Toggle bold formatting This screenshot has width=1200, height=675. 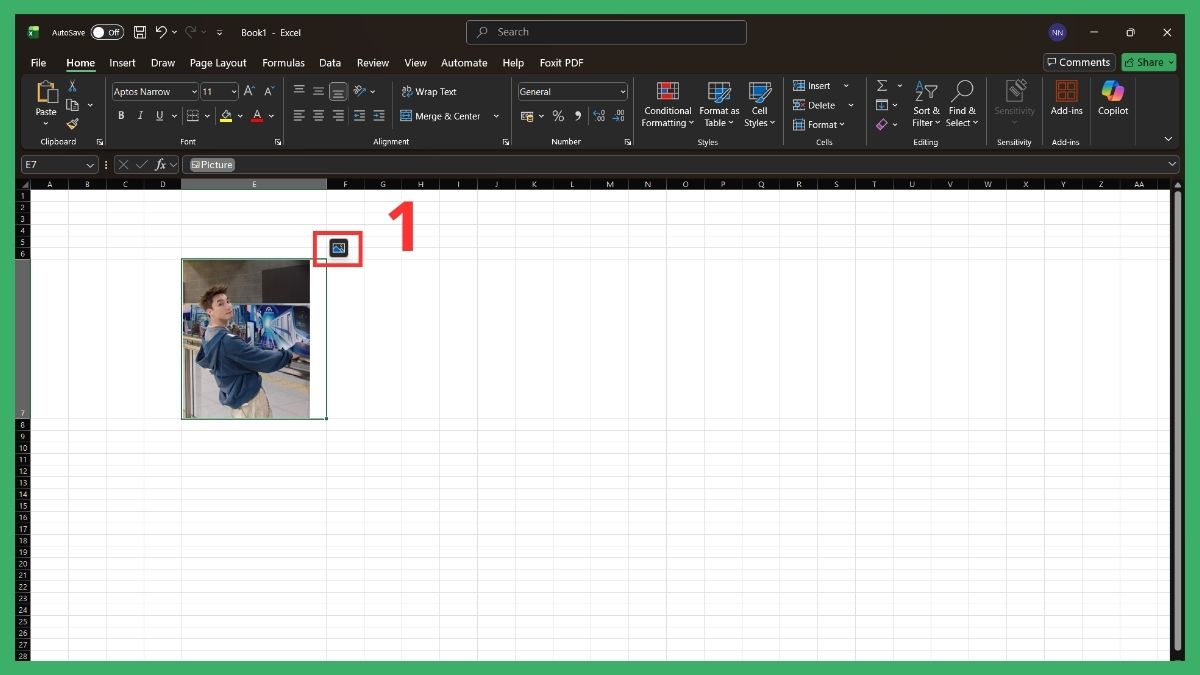pyautogui.click(x=121, y=115)
